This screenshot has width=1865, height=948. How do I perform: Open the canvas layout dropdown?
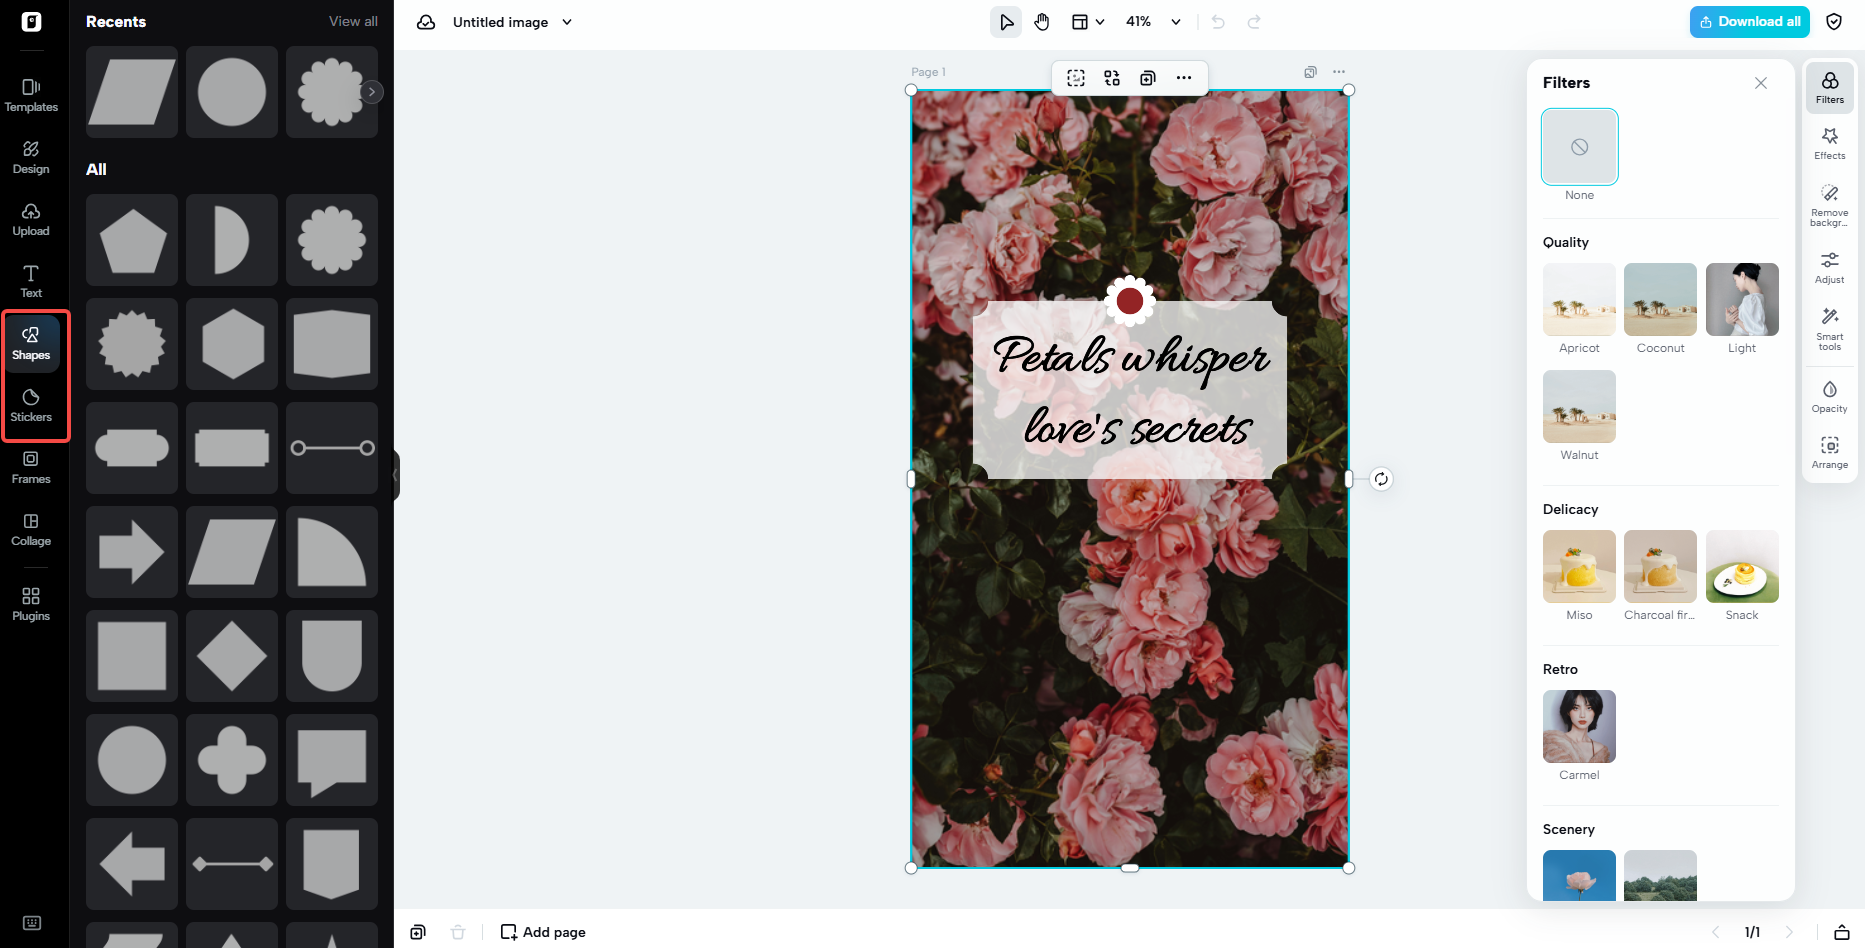[1088, 22]
